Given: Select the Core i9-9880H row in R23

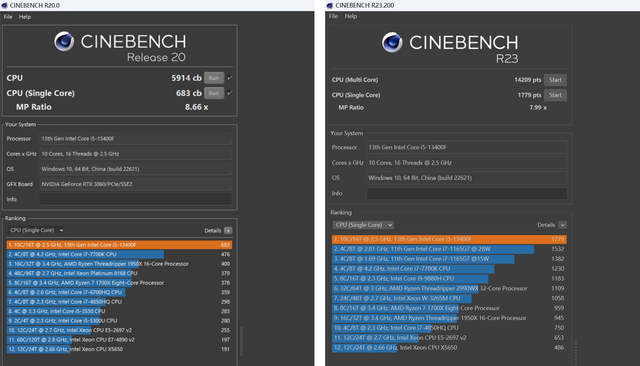Looking at the screenshot, I should click(x=449, y=278).
